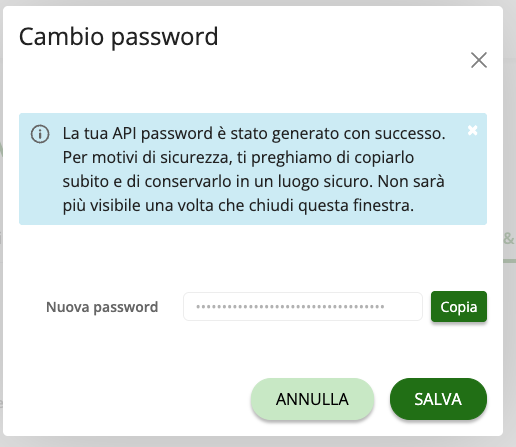Copy the new password with Copia
The width and height of the screenshot is (516, 447).
click(x=459, y=307)
